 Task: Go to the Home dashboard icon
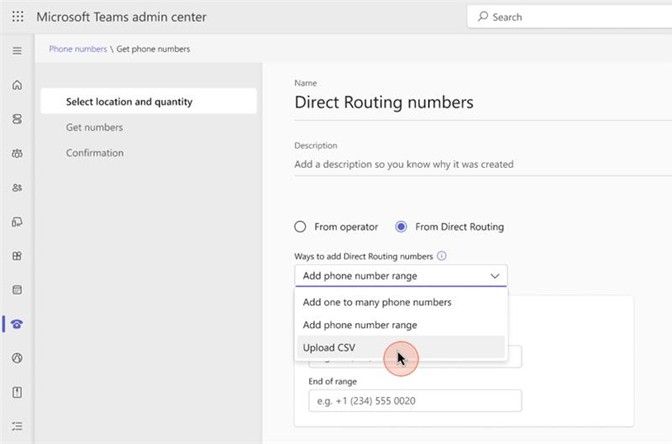coord(17,85)
